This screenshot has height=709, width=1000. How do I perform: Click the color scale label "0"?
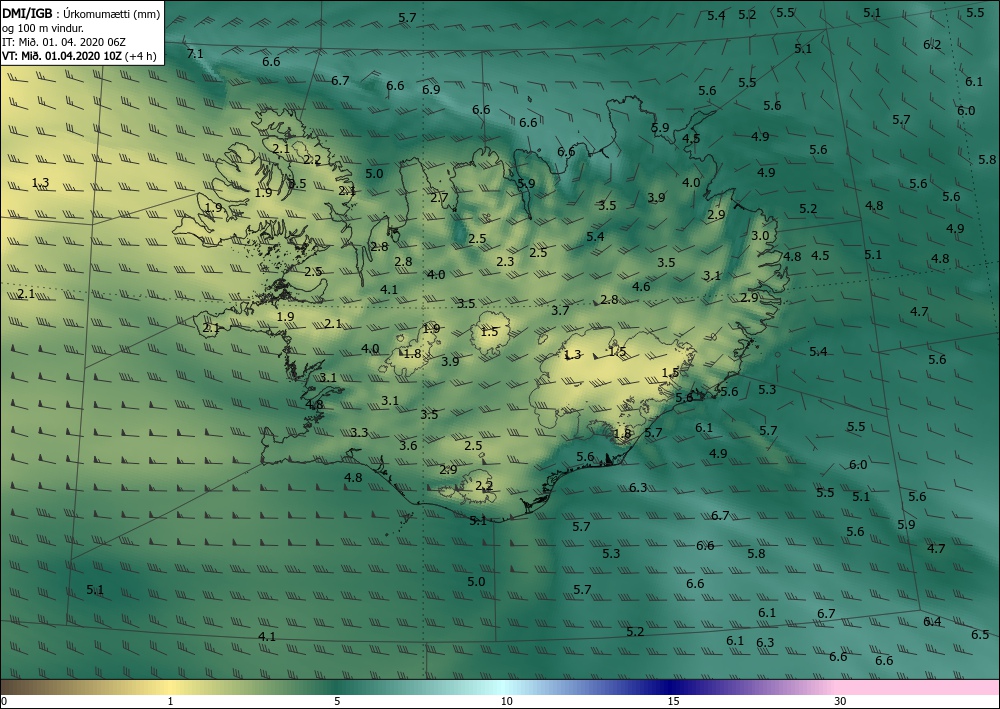click(4, 701)
